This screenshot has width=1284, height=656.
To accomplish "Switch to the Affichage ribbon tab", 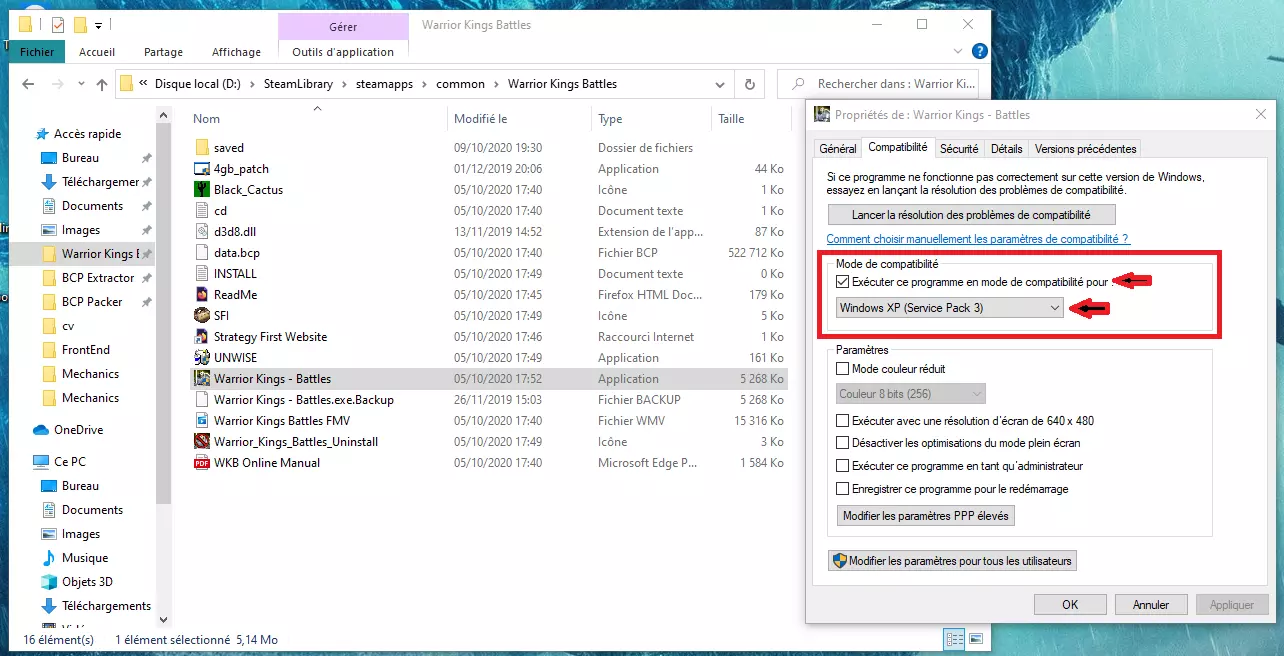I will pyautogui.click(x=236, y=52).
